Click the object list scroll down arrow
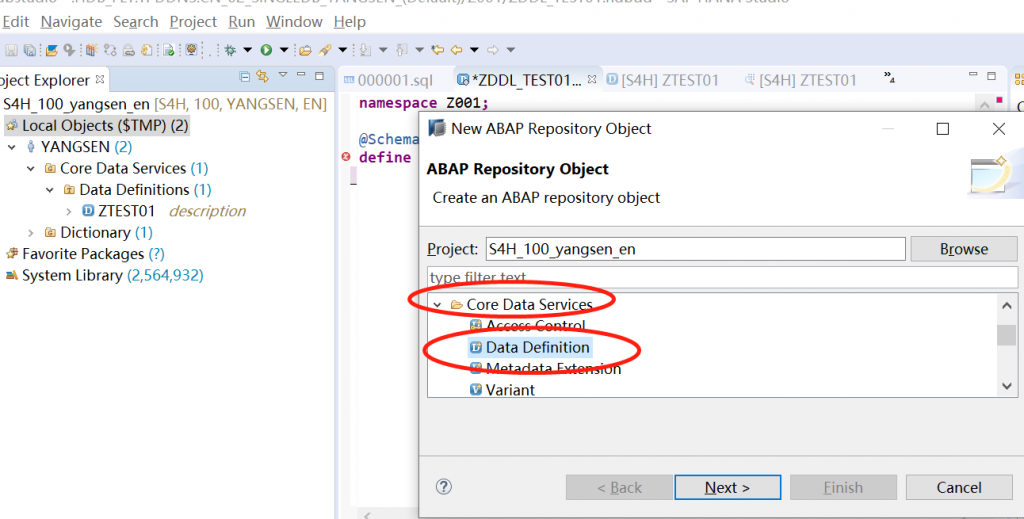 1007,385
